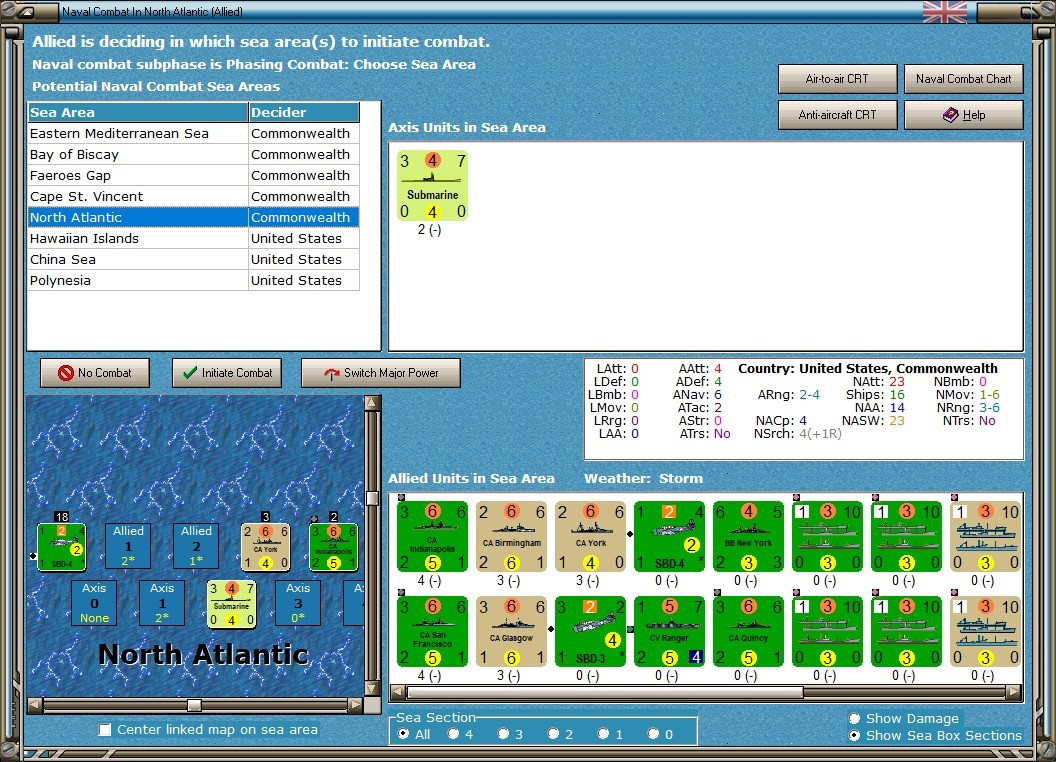
Task: Select the CA Birmingham cruiser counter
Action: point(511,536)
